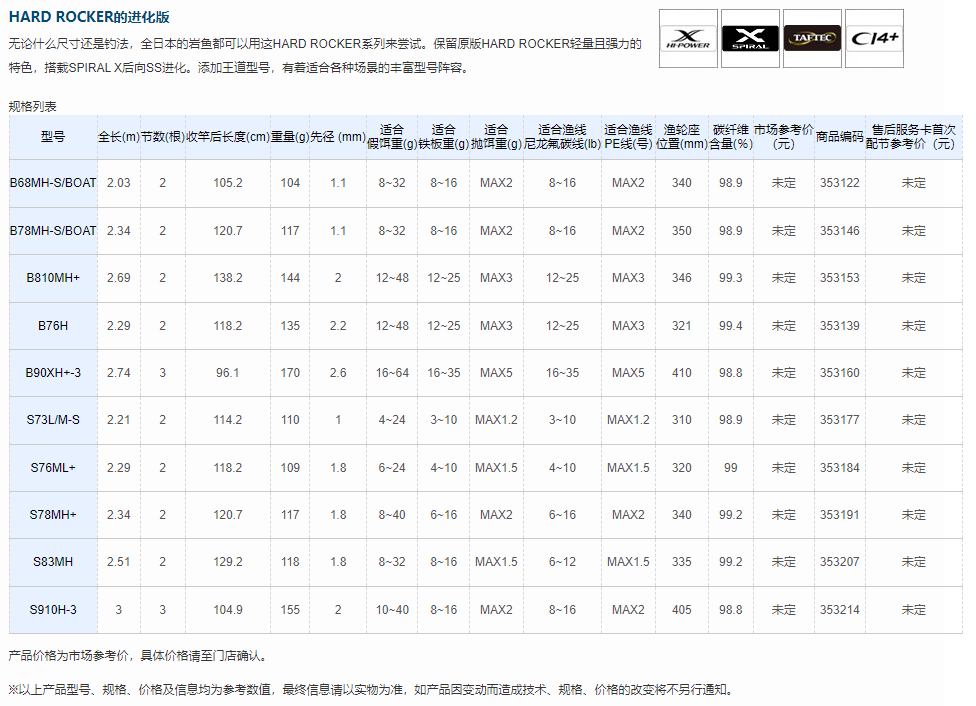Click the 适合抛饵重(g) column header
Viewport: 976px width, 706px height.
point(496,137)
